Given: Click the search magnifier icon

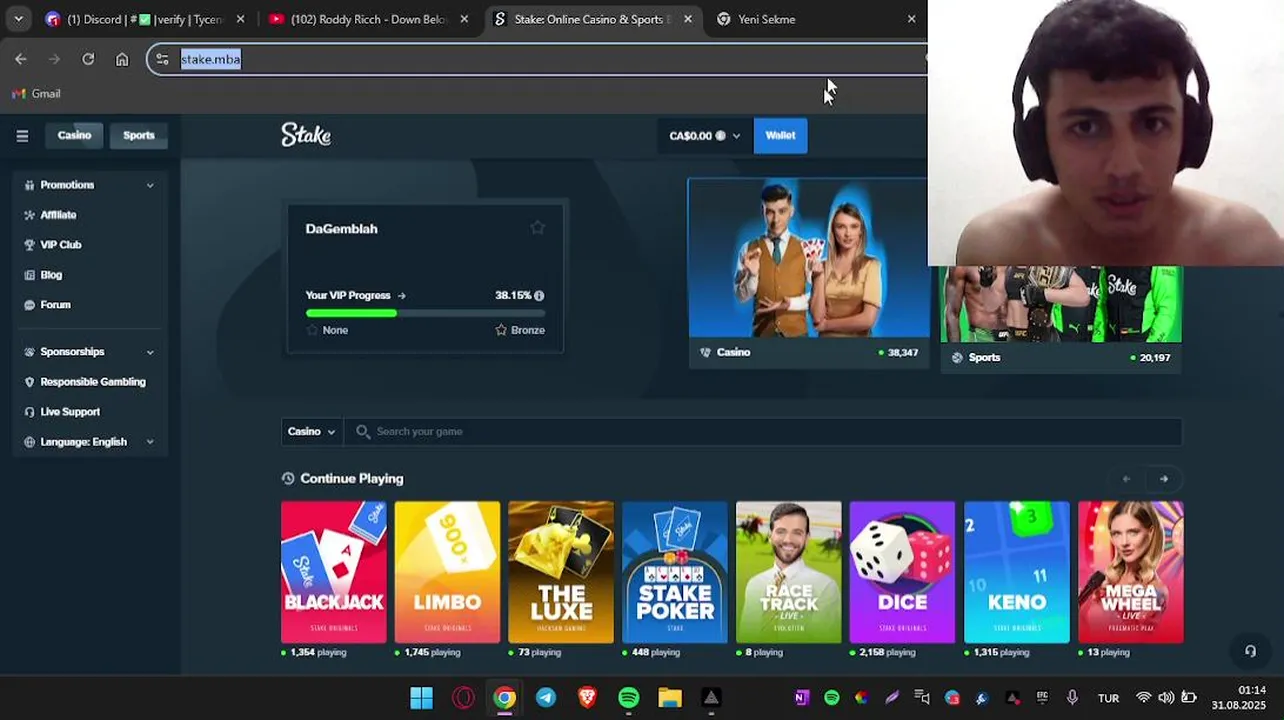Looking at the screenshot, I should click(x=363, y=431).
